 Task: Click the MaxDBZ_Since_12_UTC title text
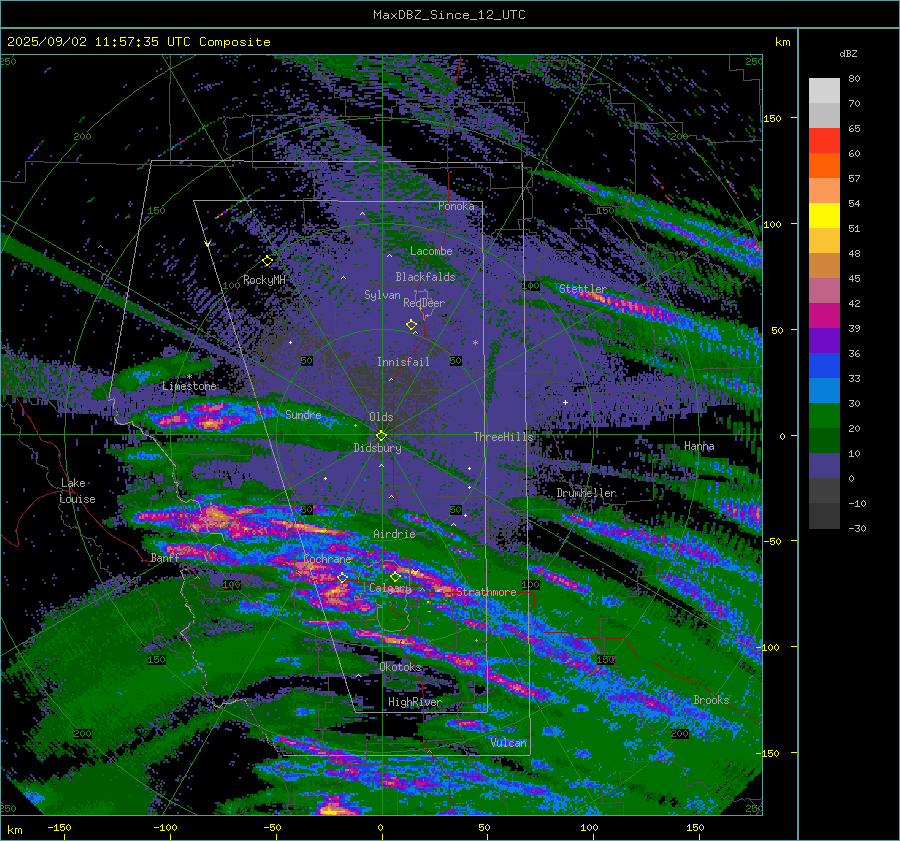[x=449, y=15]
